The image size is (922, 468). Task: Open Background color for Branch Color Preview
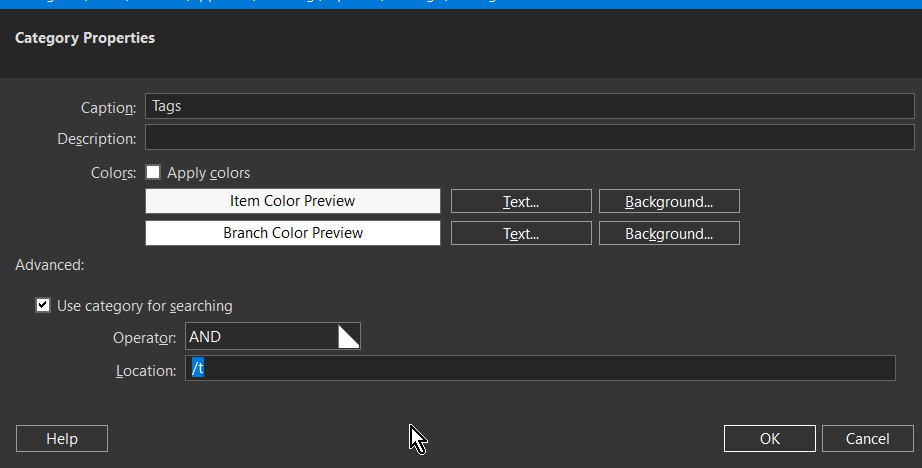669,233
